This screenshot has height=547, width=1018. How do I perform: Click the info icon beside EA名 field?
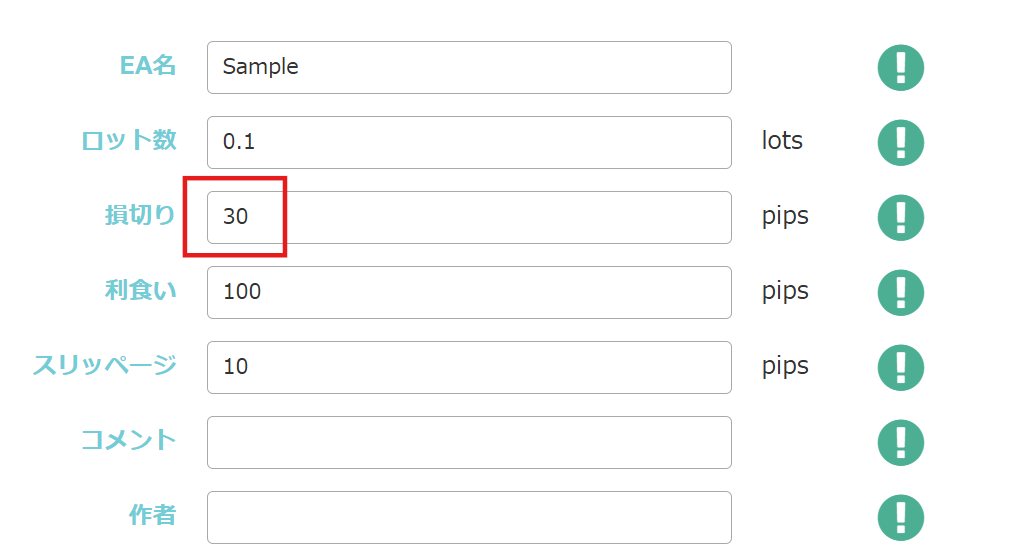[x=900, y=68]
